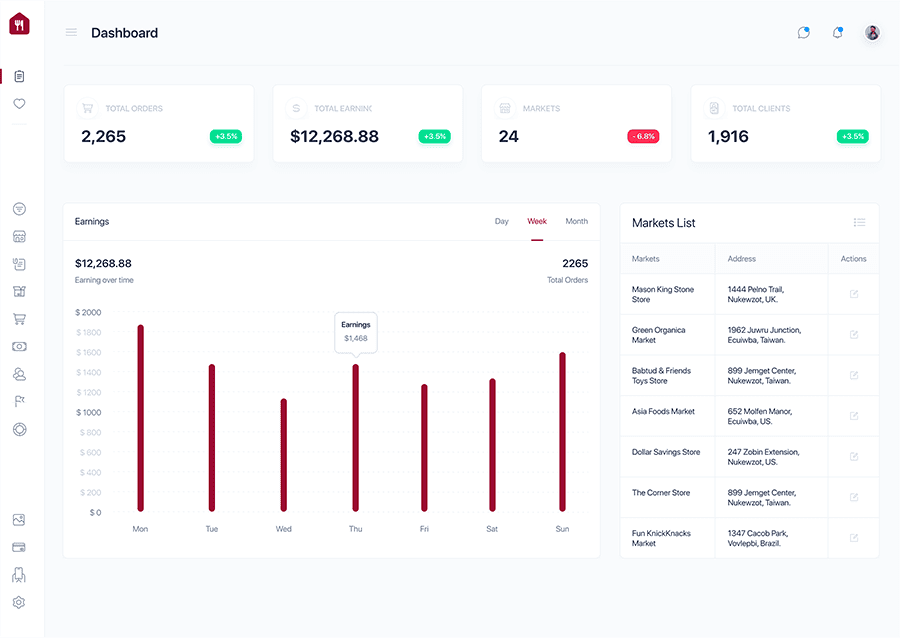Edit the Asia Foods Market row

[x=854, y=416]
